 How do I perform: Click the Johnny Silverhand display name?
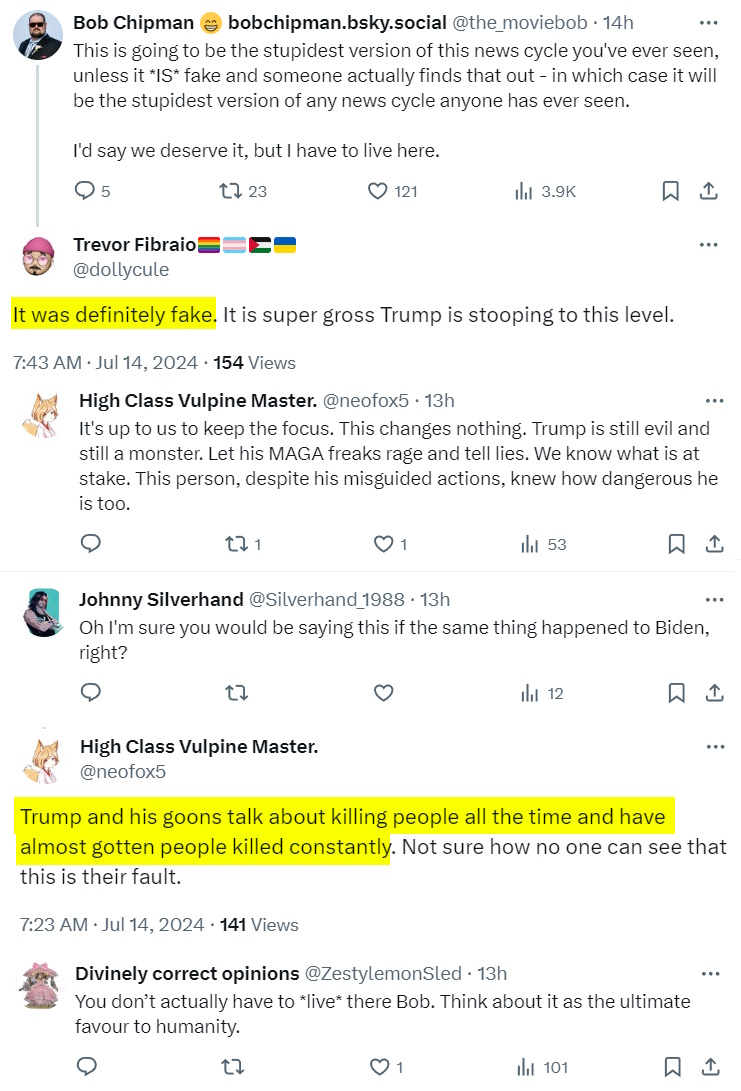click(161, 600)
